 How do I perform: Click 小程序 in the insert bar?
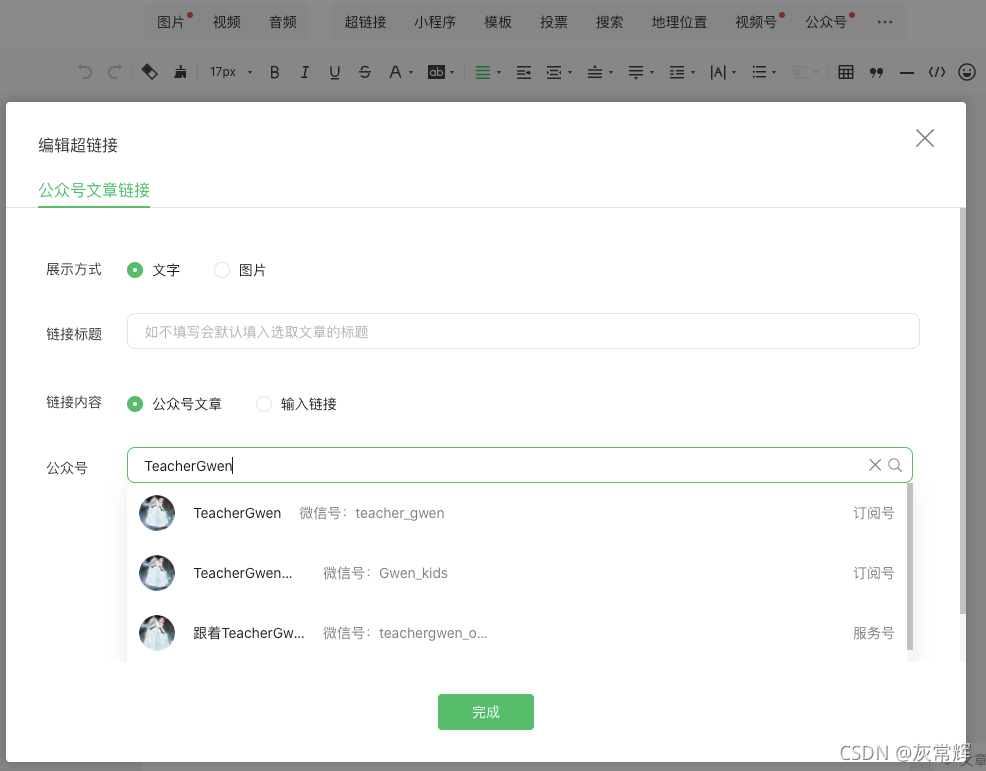(435, 22)
